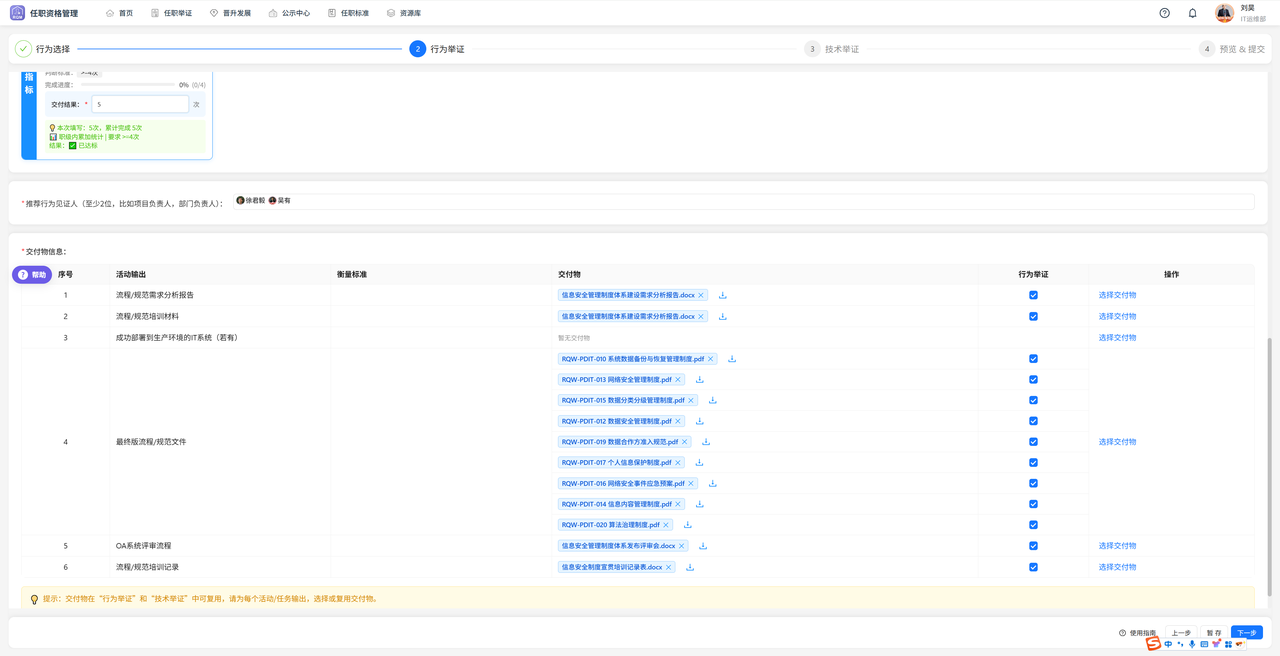This screenshot has width=1280, height=656.
Task: Download 信息安全制度宣贯培训记录表.docx
Action: [690, 567]
